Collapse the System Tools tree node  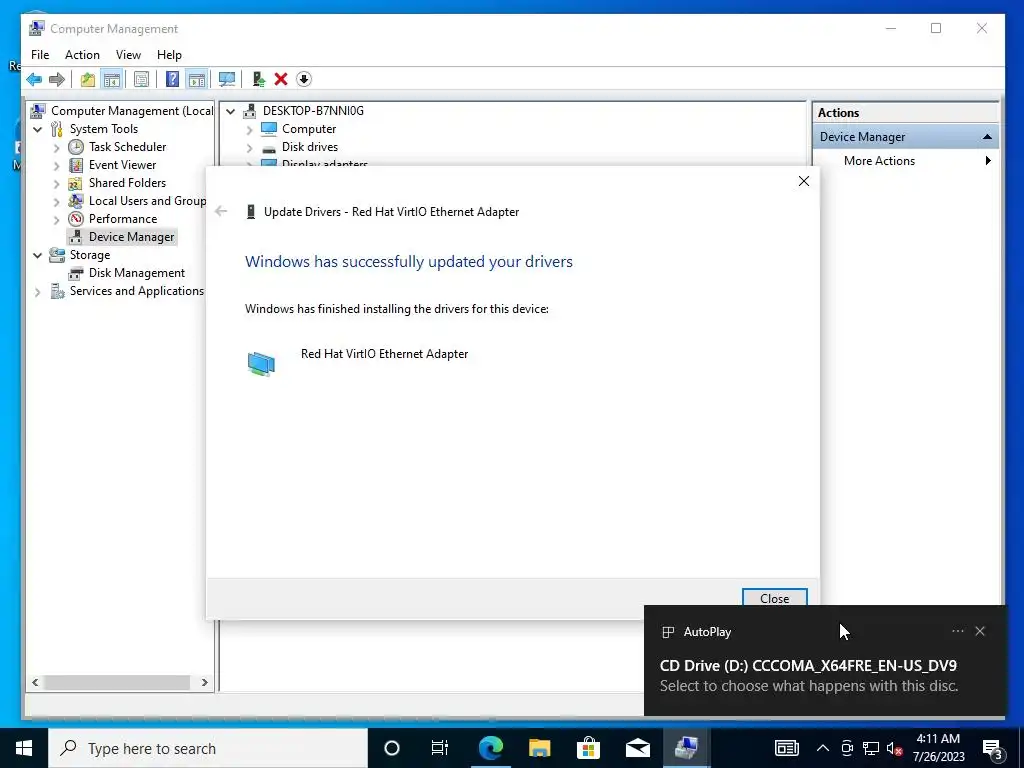[37, 129]
